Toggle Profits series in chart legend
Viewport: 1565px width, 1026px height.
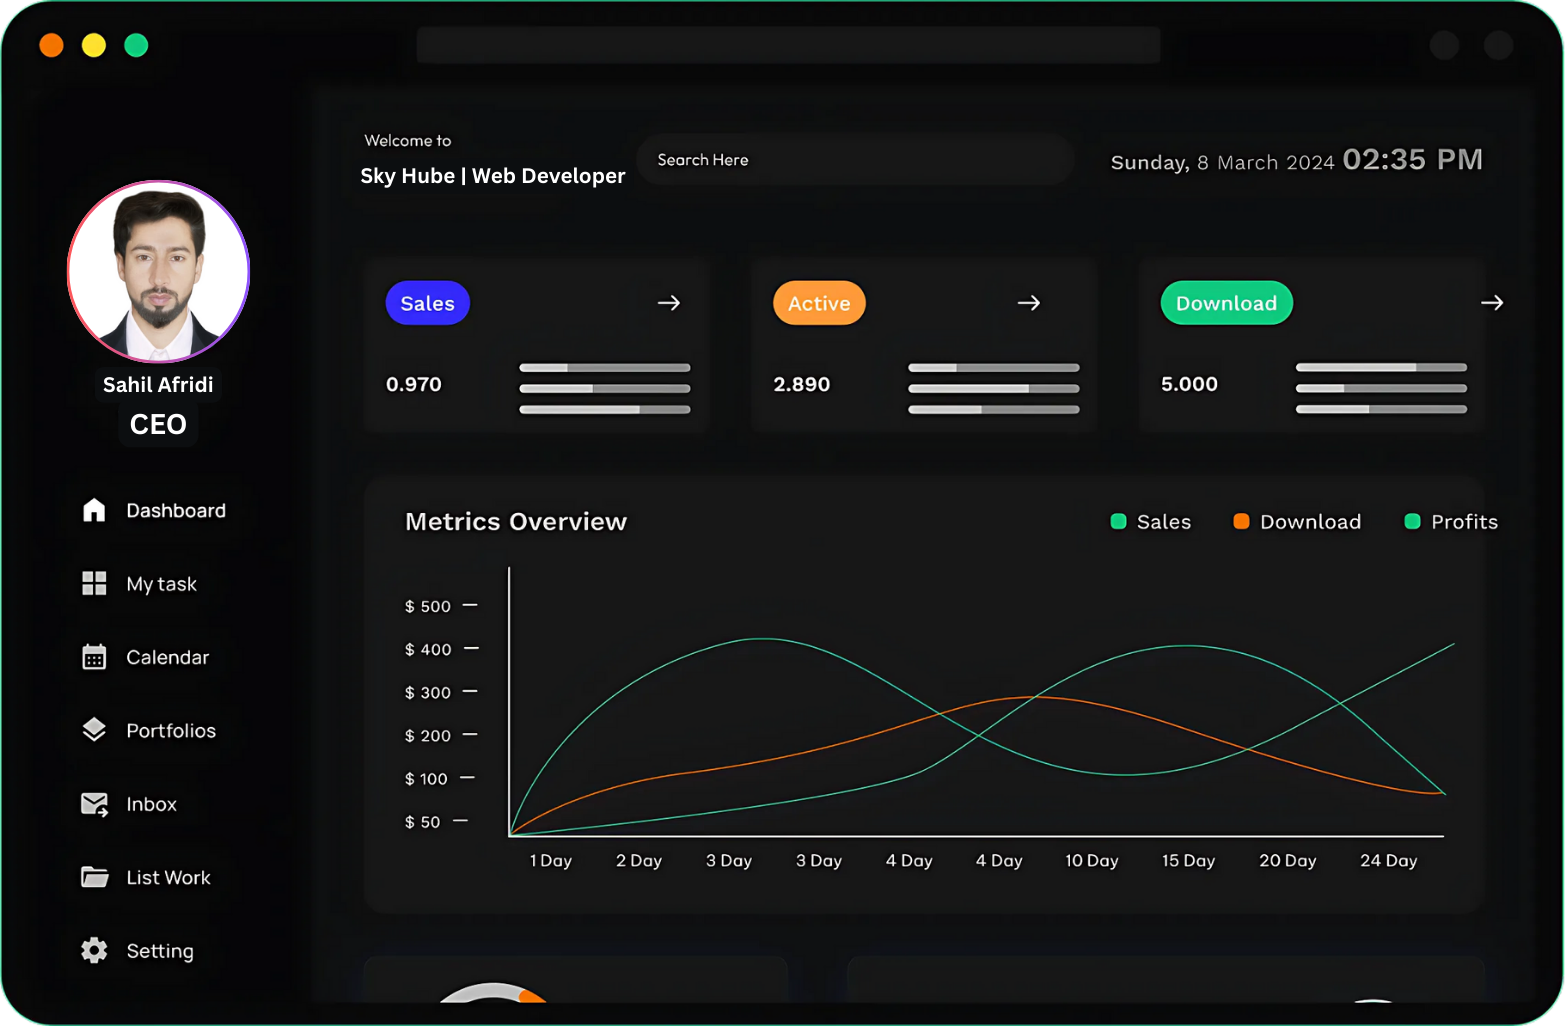(x=1451, y=522)
